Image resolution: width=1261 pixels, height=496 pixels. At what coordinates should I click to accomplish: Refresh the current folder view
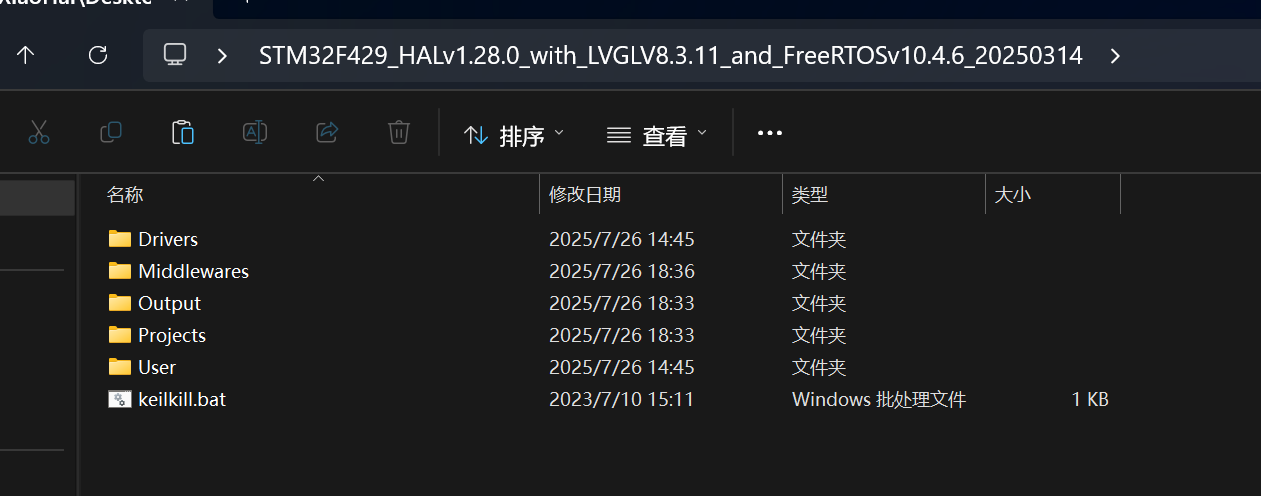coord(98,55)
